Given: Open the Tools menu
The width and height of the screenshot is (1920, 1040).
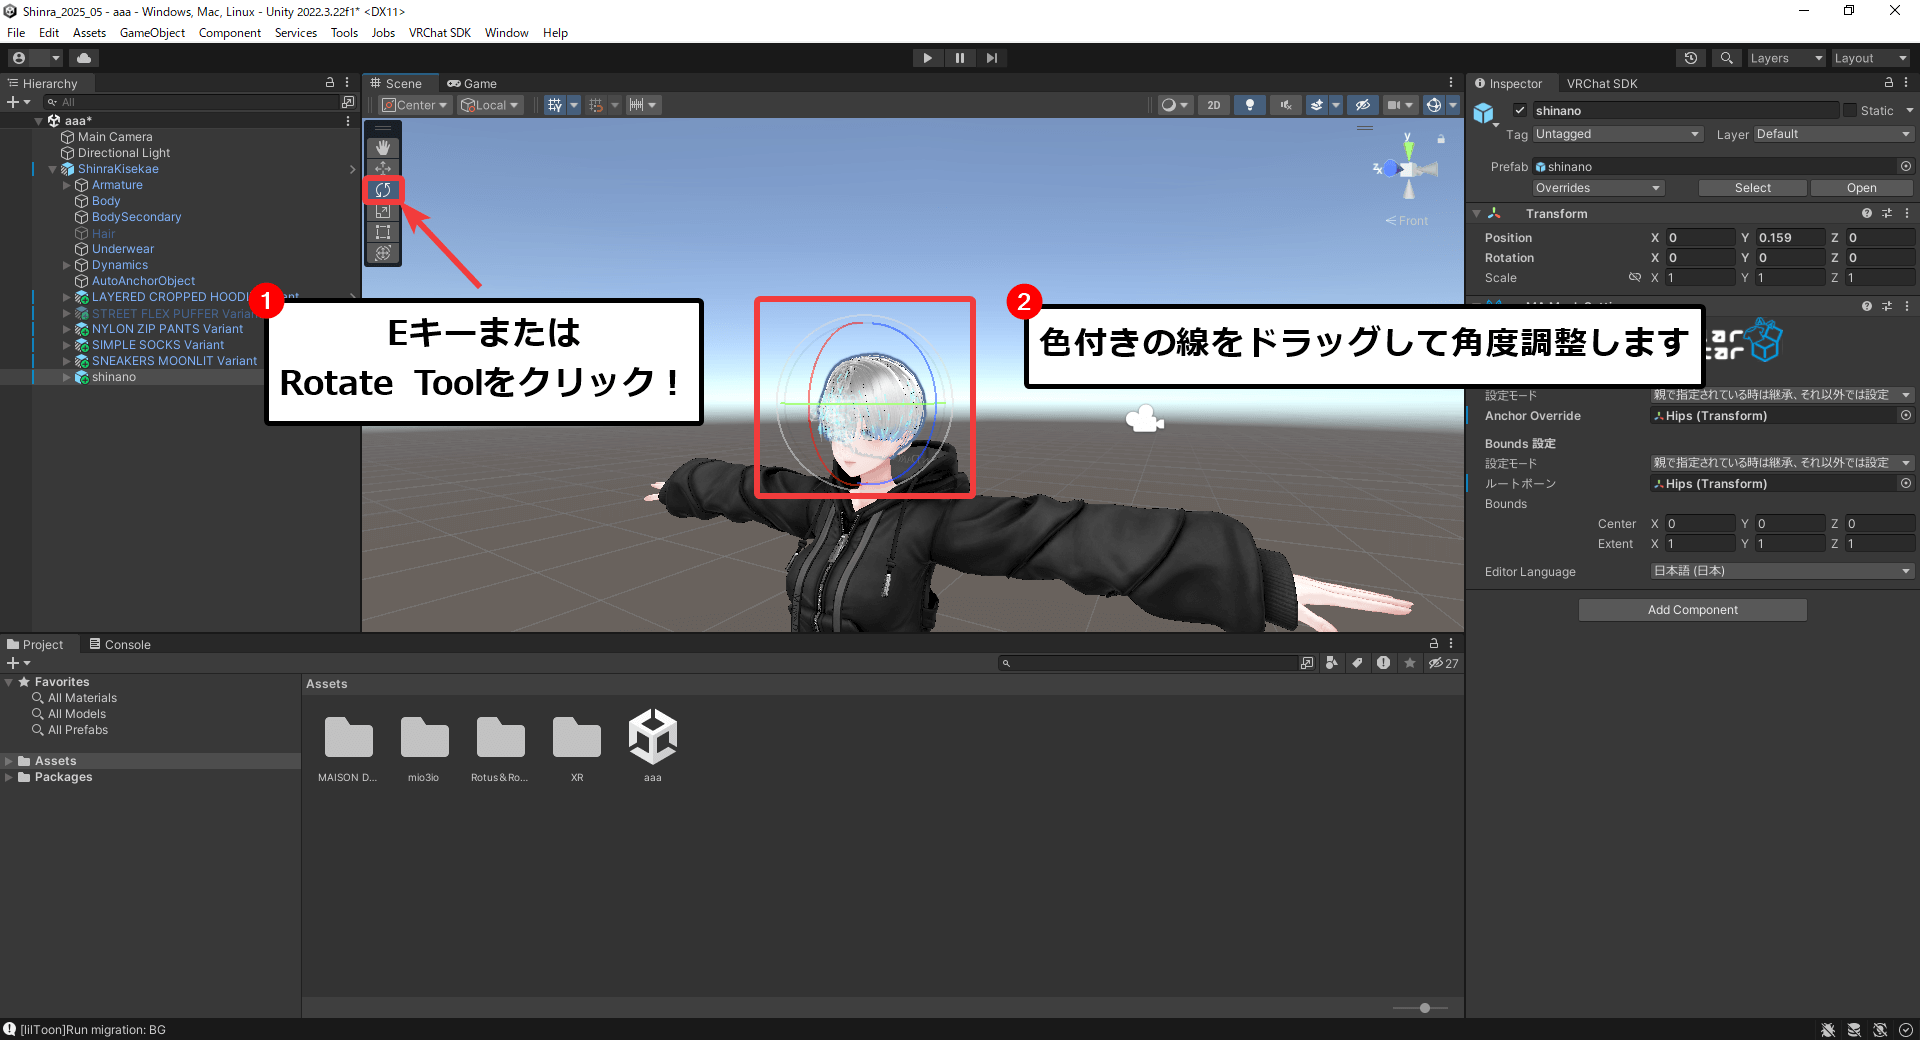Looking at the screenshot, I should (344, 33).
